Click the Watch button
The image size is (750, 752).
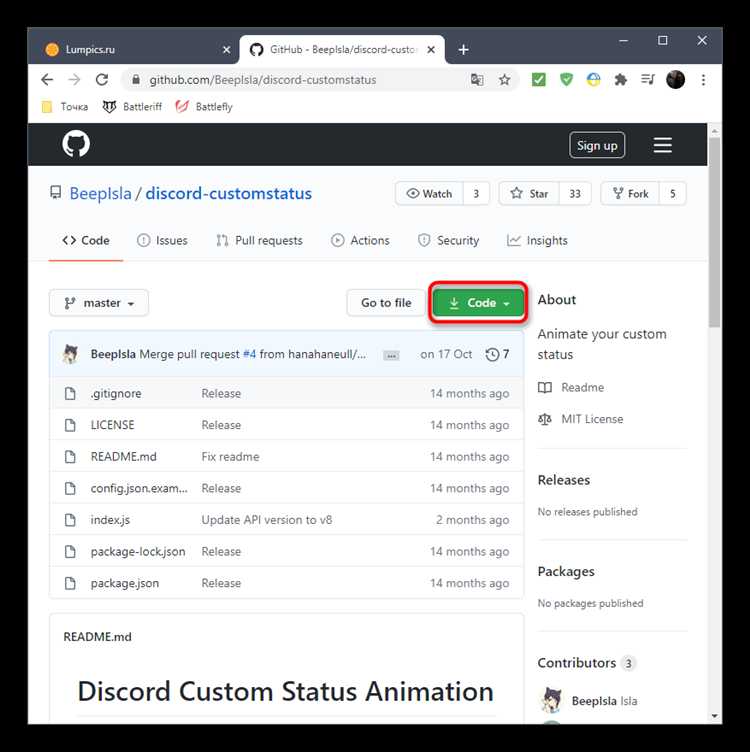429,193
